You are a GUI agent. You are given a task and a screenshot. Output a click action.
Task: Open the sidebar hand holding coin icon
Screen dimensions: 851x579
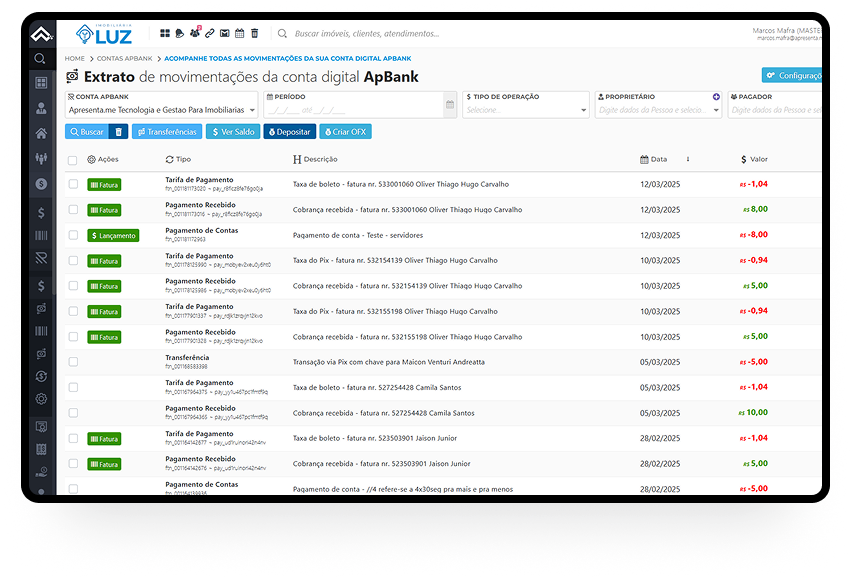41,472
